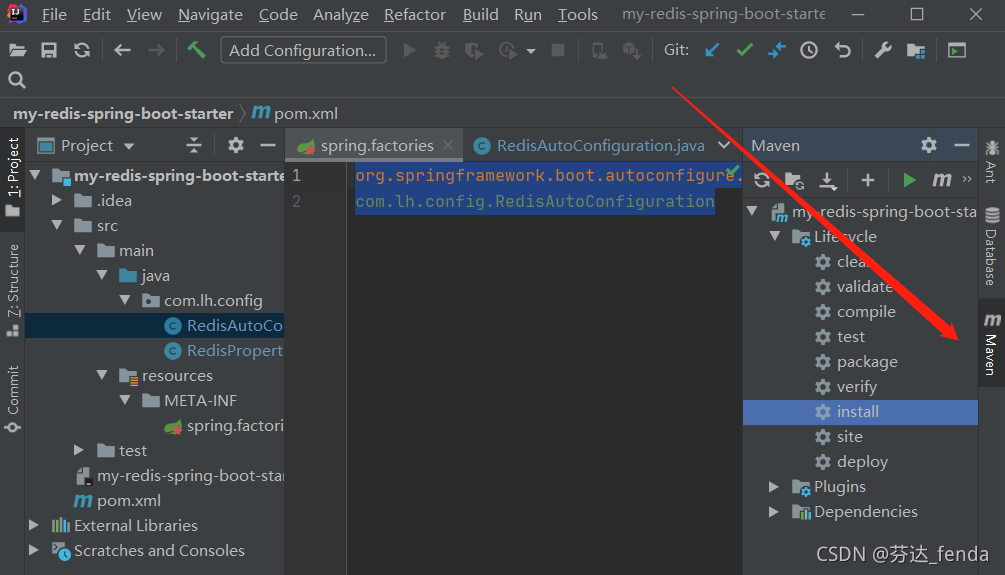This screenshot has height=575, width=1005.
Task: Open Project Structure icon in toolbar
Action: (x=916, y=51)
